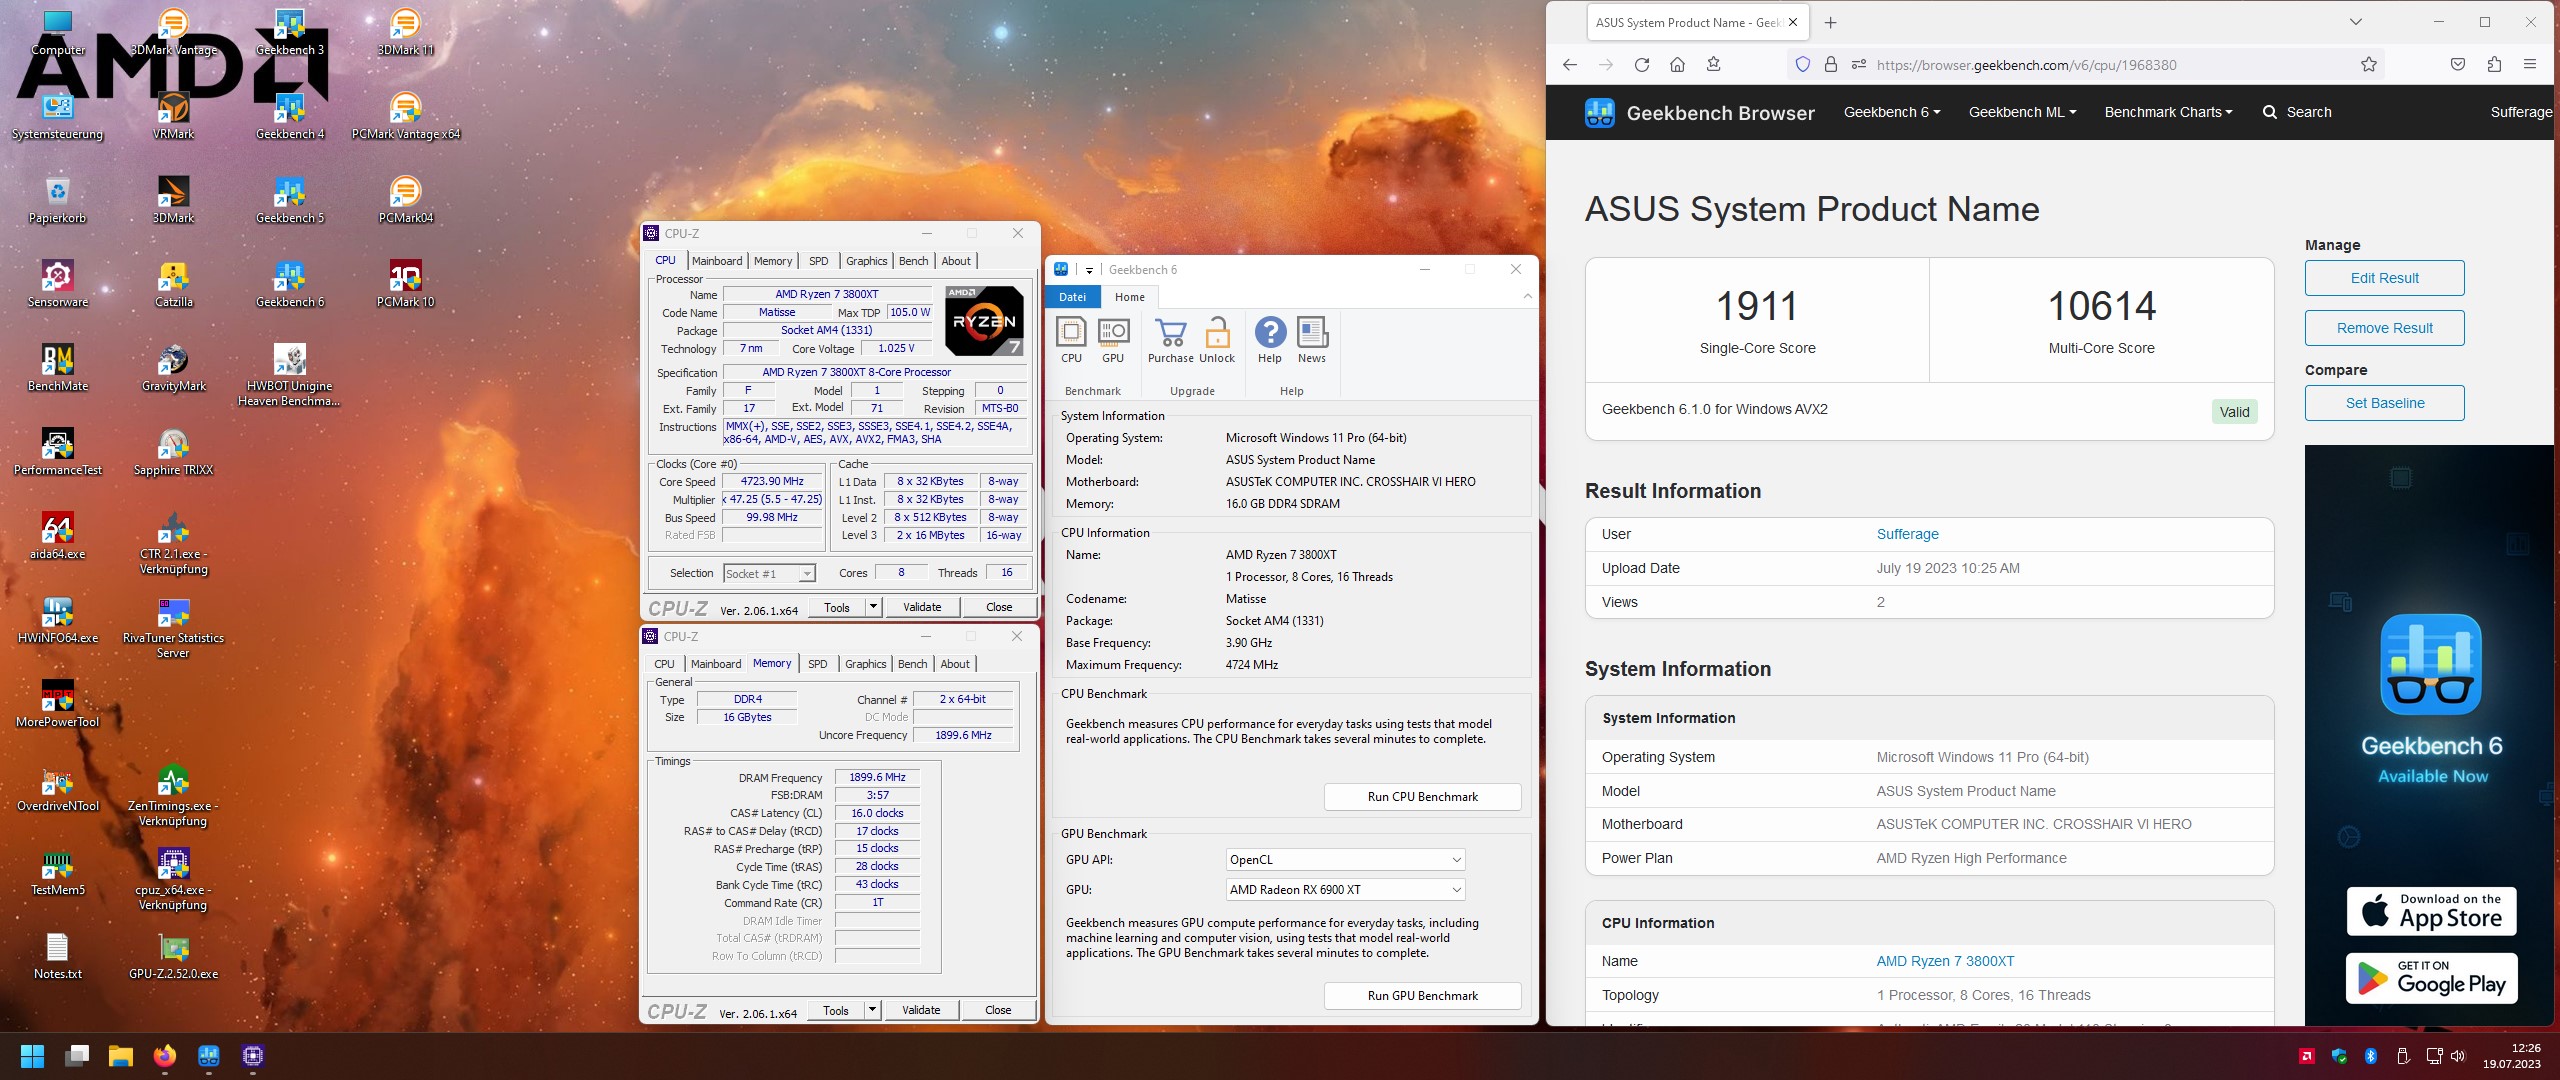2560x1080 pixels.
Task: Open the Datei tab in Geekbench 6
Action: (1072, 297)
